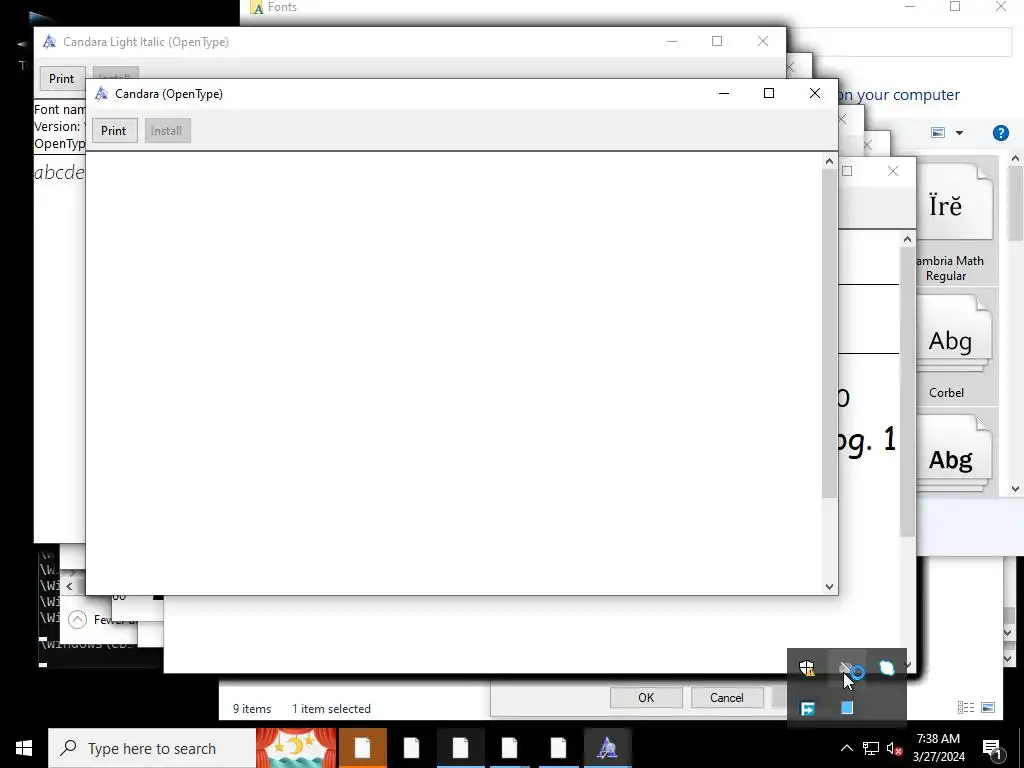Click the theater curtain search highlight icon
The width and height of the screenshot is (1024, 768).
[x=296, y=748]
